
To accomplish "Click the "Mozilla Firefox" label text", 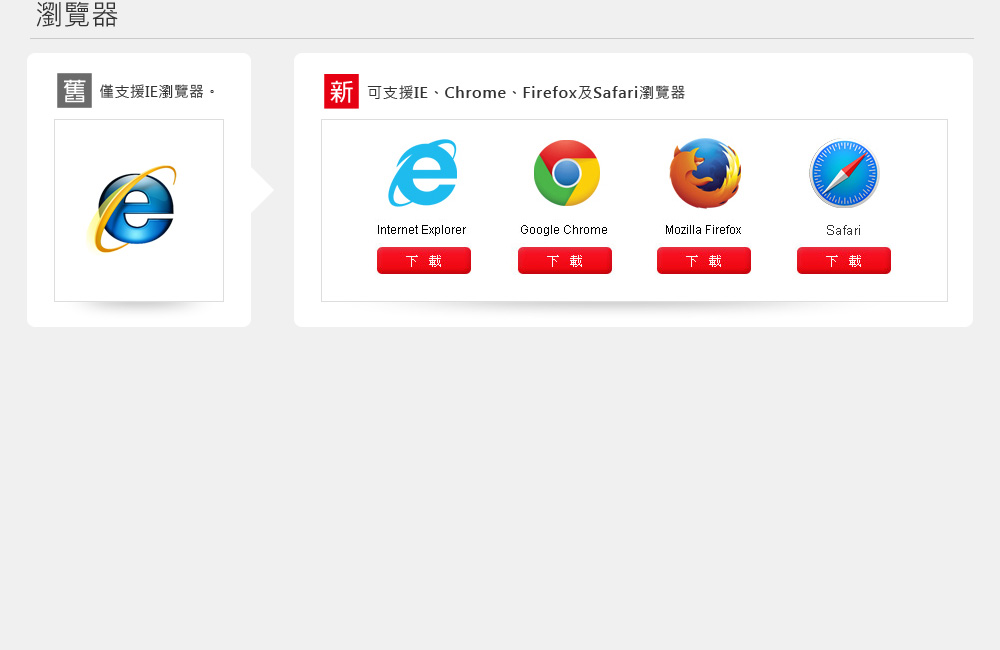I will click(x=703, y=230).
